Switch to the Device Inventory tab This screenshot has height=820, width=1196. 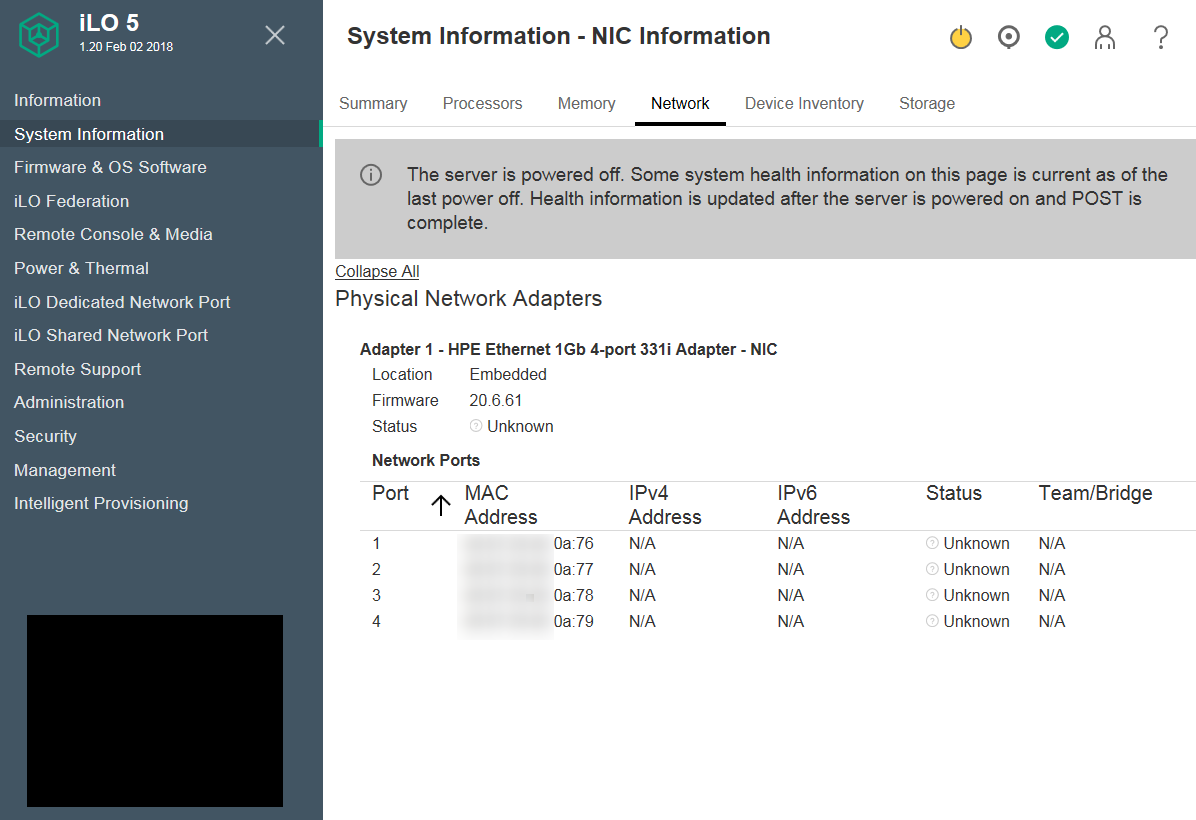(x=804, y=103)
